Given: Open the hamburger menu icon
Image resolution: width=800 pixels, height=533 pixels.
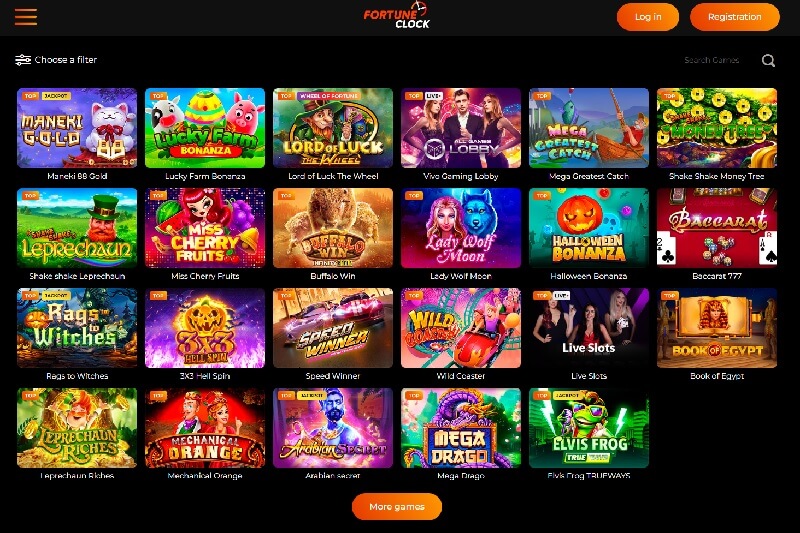Looking at the screenshot, I should [x=26, y=17].
